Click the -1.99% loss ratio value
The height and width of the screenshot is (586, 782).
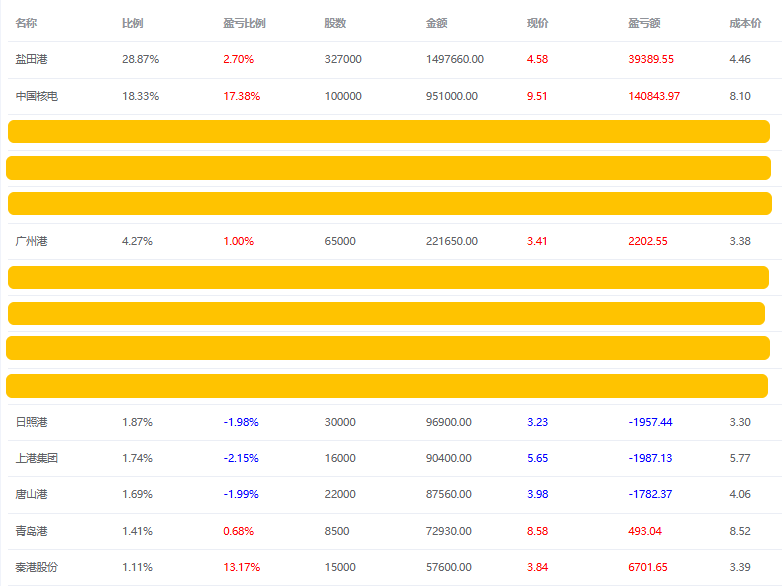coord(241,494)
